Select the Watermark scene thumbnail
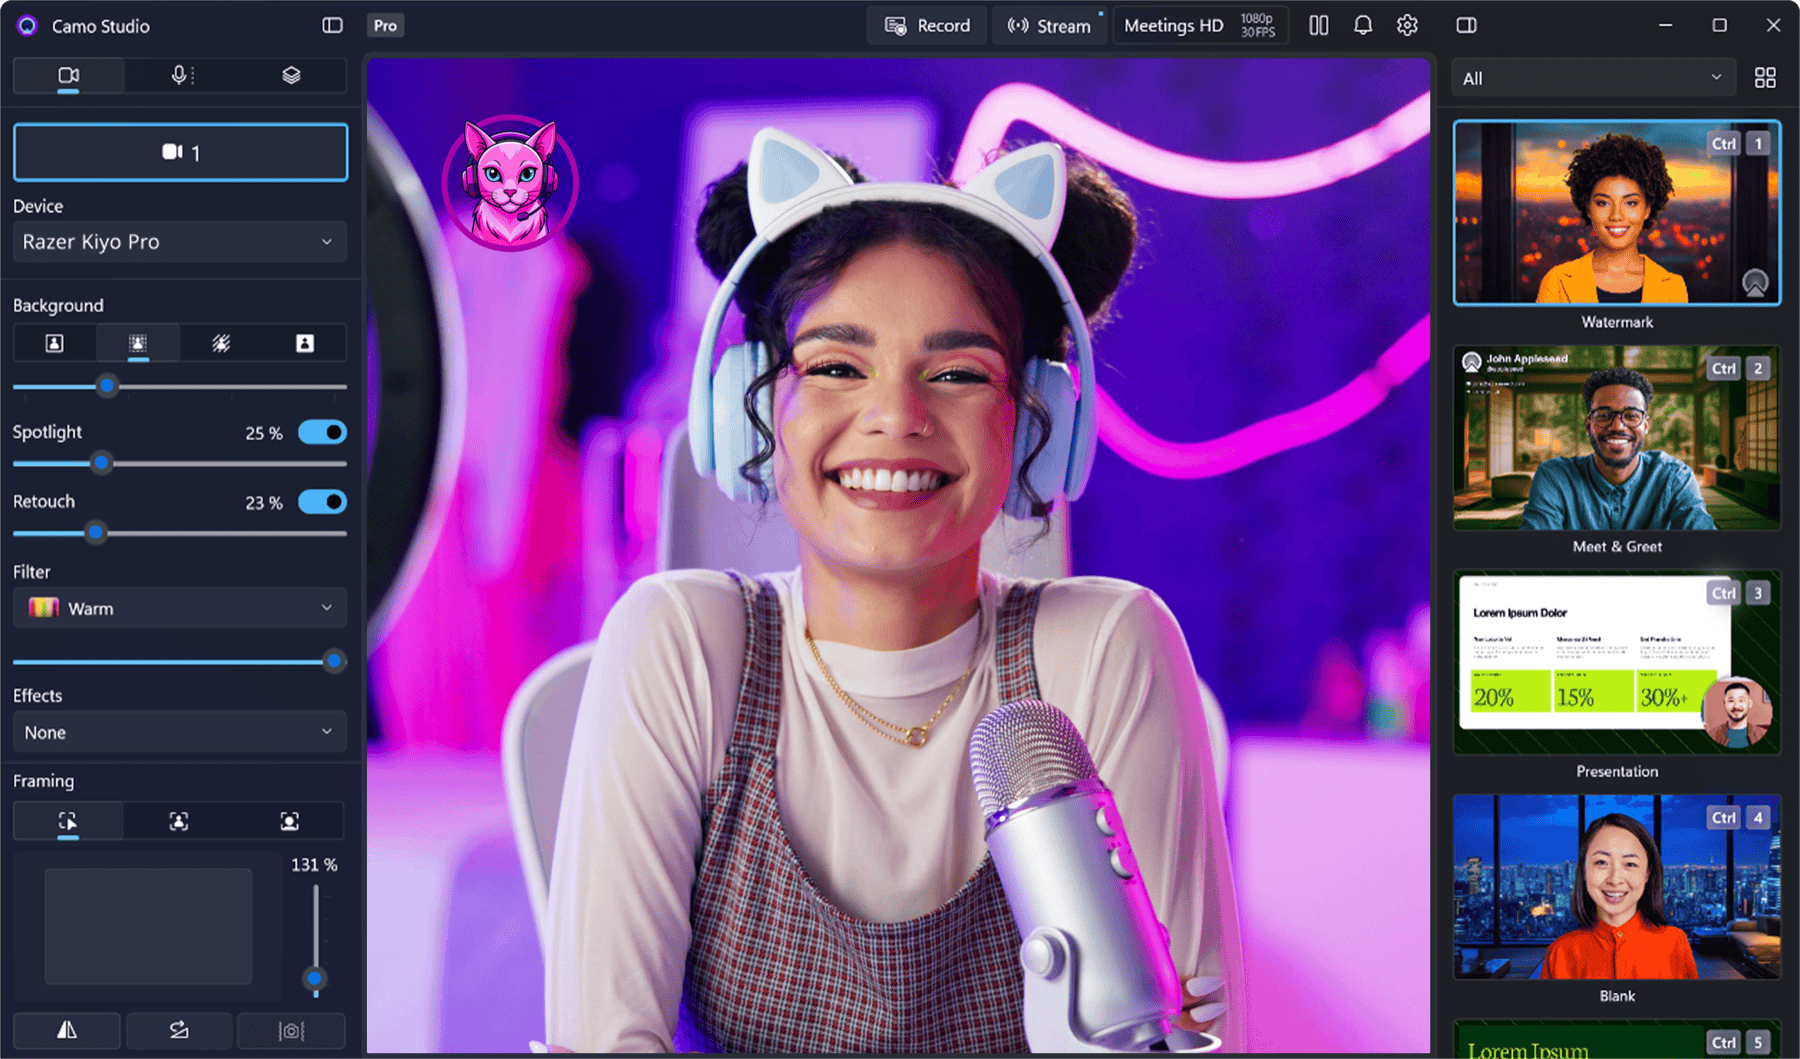The image size is (1800, 1059). (x=1617, y=213)
